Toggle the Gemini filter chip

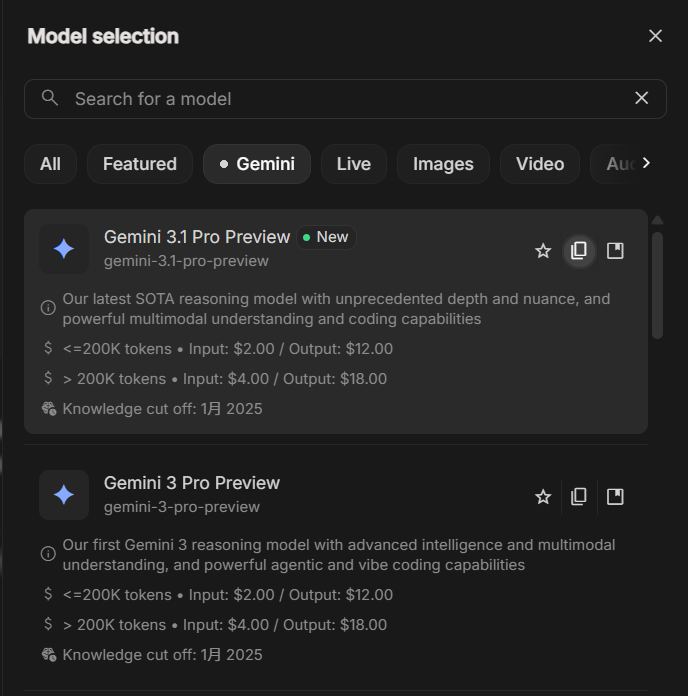pos(257,164)
